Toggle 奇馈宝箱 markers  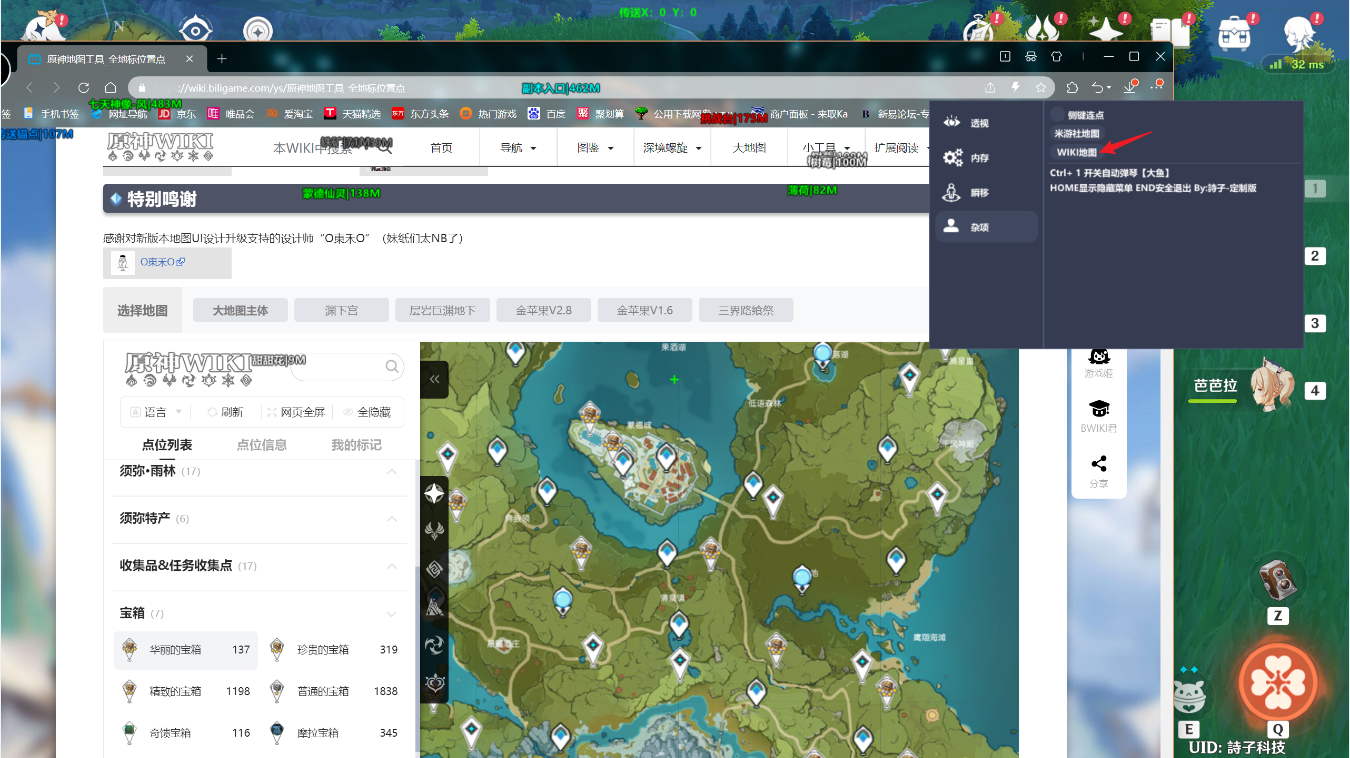(x=186, y=733)
